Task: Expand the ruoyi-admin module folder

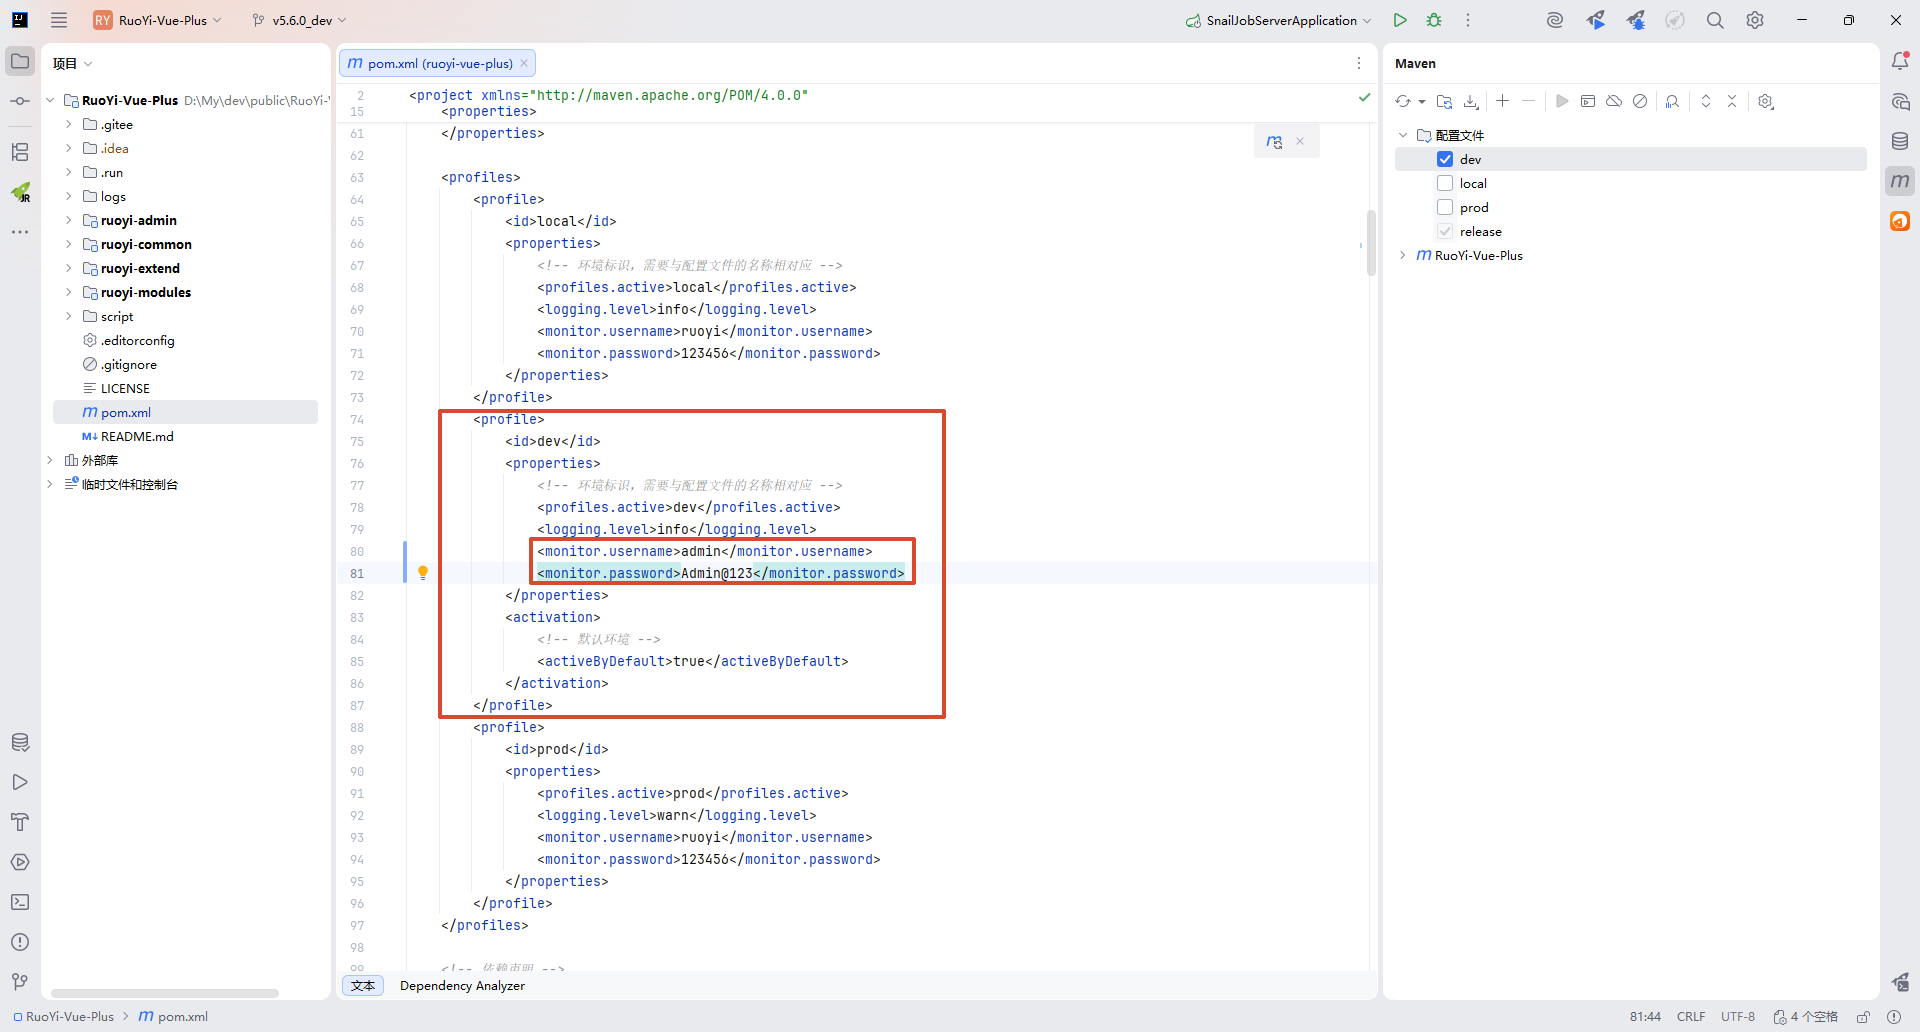Action: (x=68, y=220)
